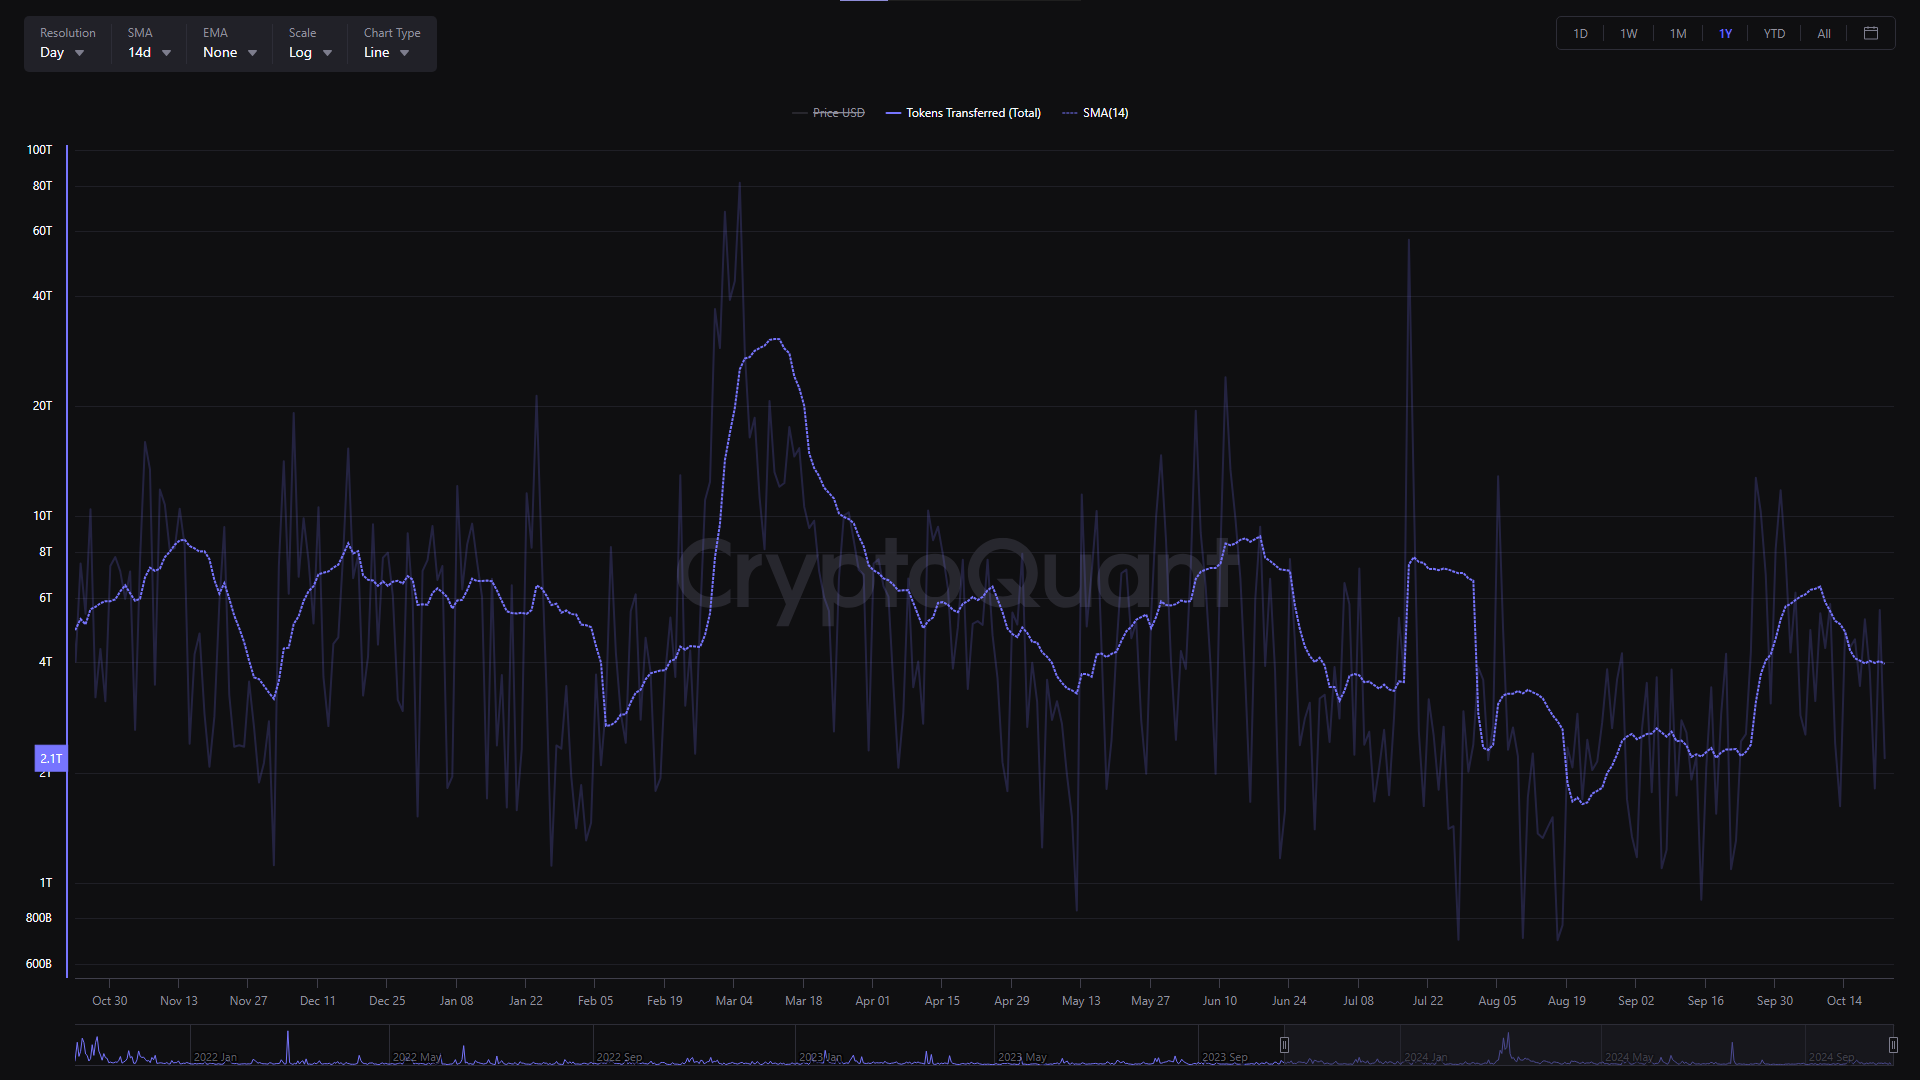Click the 2024 Jan label in navigator

(x=1425, y=1057)
